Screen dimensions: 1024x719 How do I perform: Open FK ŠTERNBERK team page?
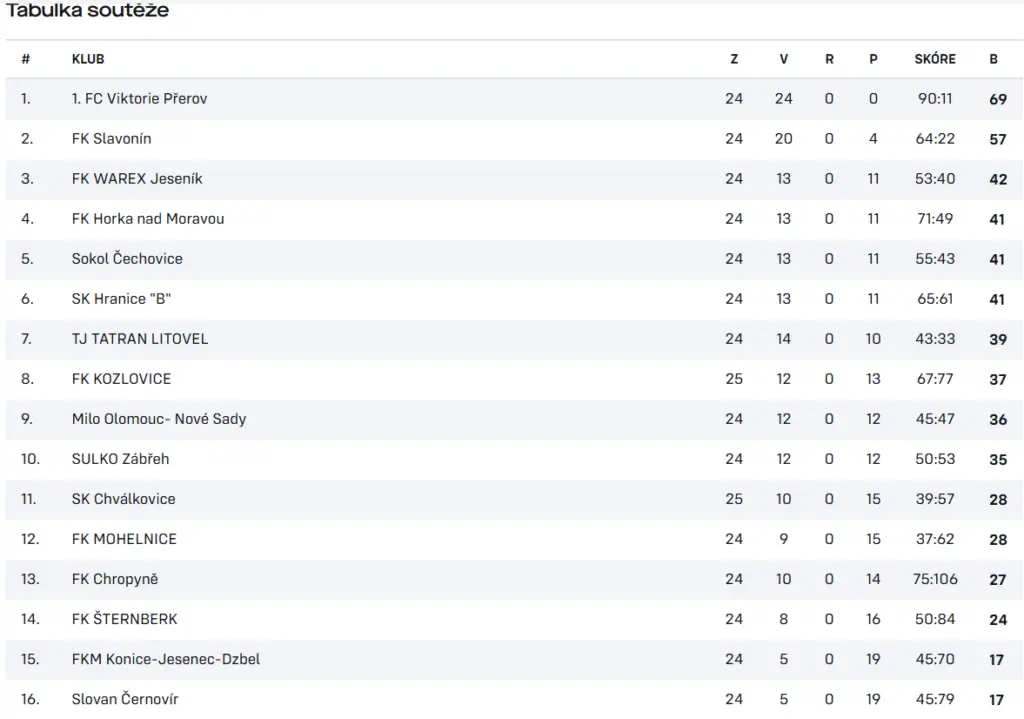point(124,619)
